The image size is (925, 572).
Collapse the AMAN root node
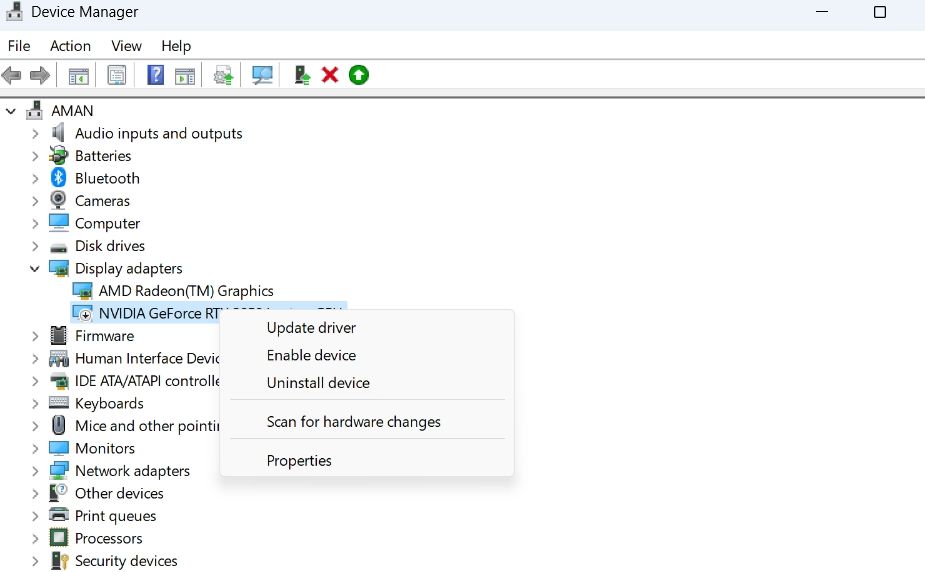[11, 110]
